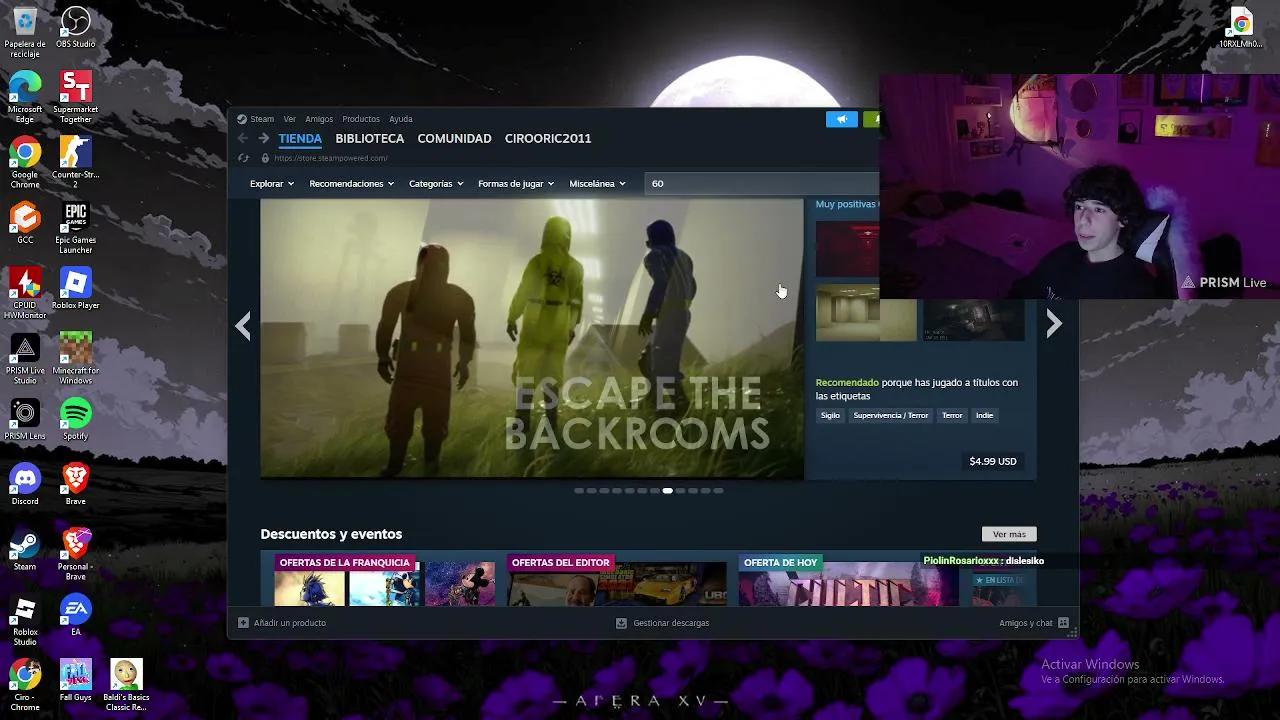Select the Fall Guys desktop icon
Screen dimensions: 1280x720
coord(76,680)
